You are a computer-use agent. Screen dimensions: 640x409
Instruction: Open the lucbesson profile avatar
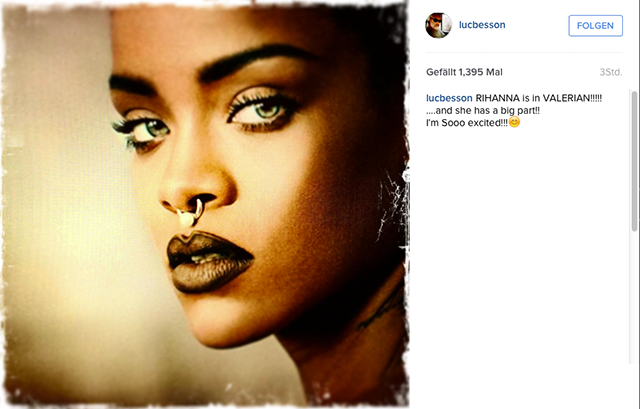439,25
